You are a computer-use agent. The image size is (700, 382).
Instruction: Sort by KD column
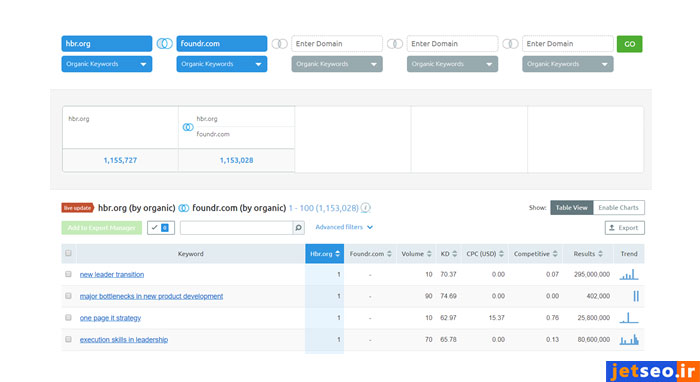point(448,253)
